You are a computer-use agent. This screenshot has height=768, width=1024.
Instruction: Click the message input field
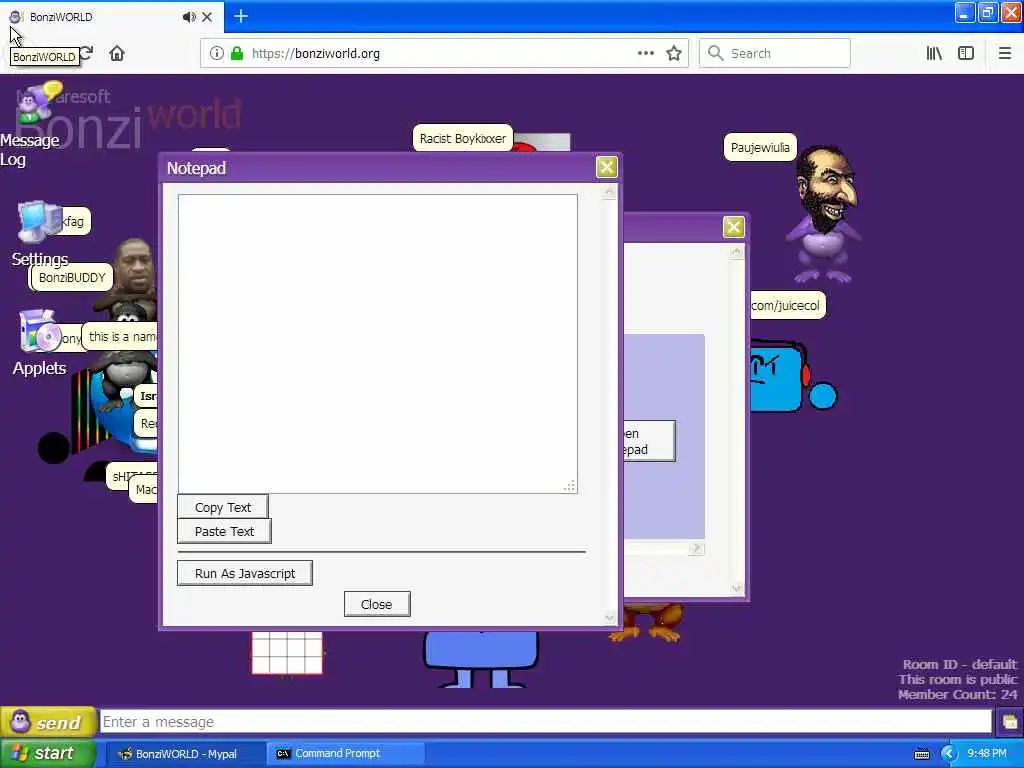pyautogui.click(x=546, y=722)
